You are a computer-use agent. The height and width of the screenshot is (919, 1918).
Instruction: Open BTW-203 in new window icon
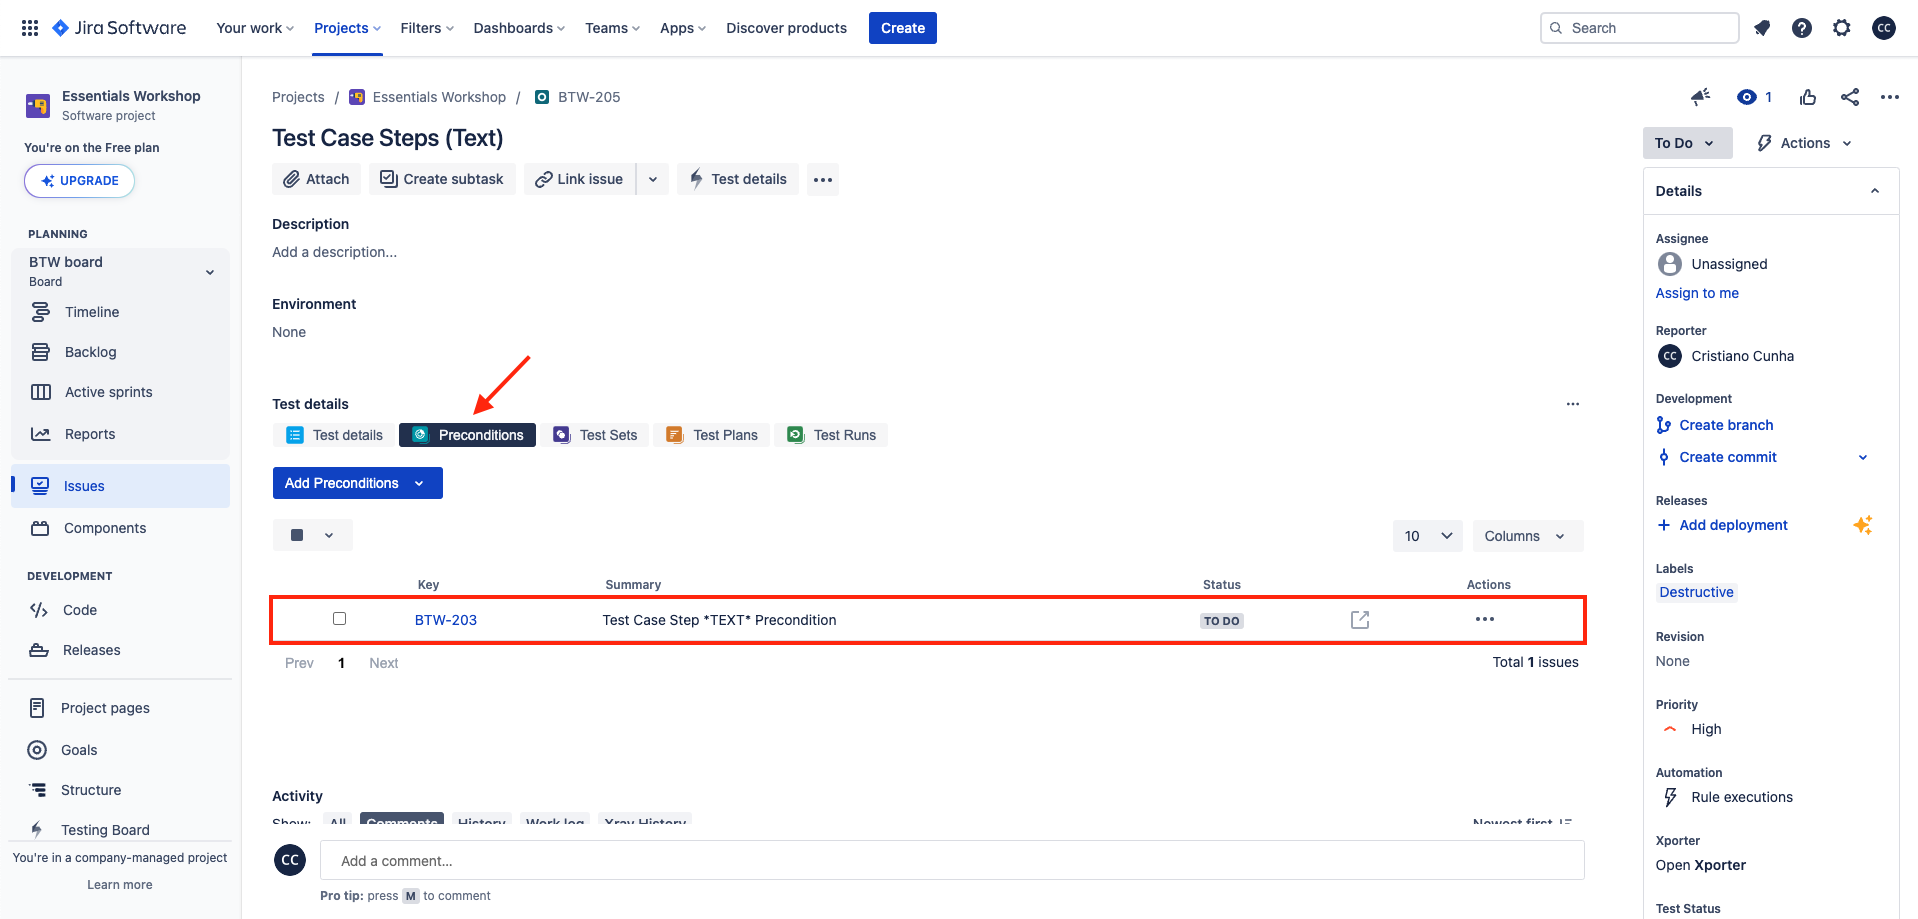pyautogui.click(x=1360, y=620)
